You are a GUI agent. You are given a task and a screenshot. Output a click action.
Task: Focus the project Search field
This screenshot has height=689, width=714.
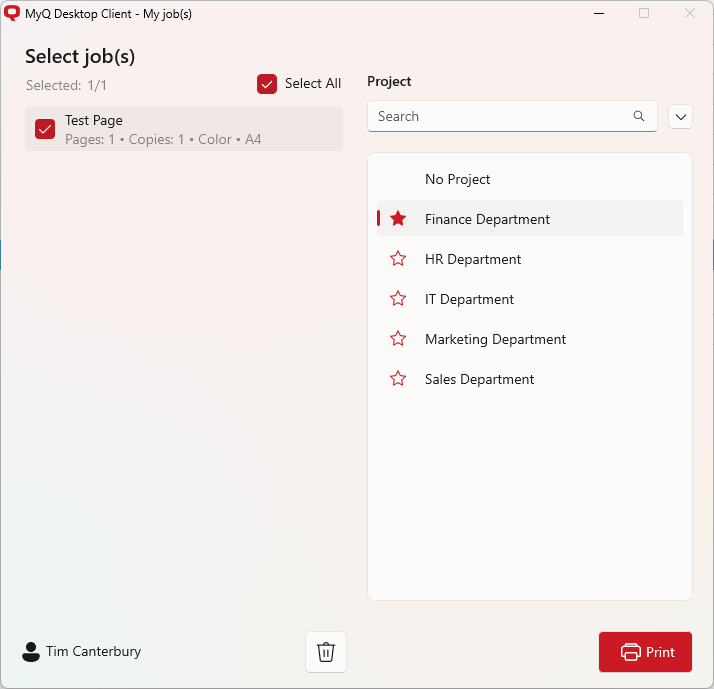point(500,116)
